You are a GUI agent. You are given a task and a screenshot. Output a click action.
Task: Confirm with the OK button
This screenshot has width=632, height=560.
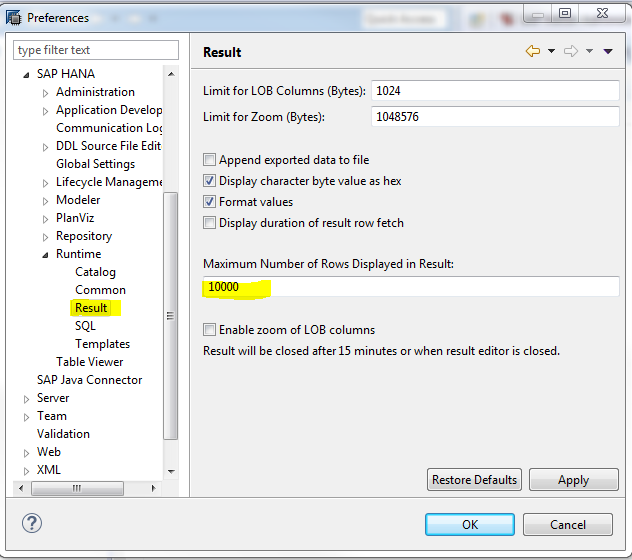[x=470, y=525]
